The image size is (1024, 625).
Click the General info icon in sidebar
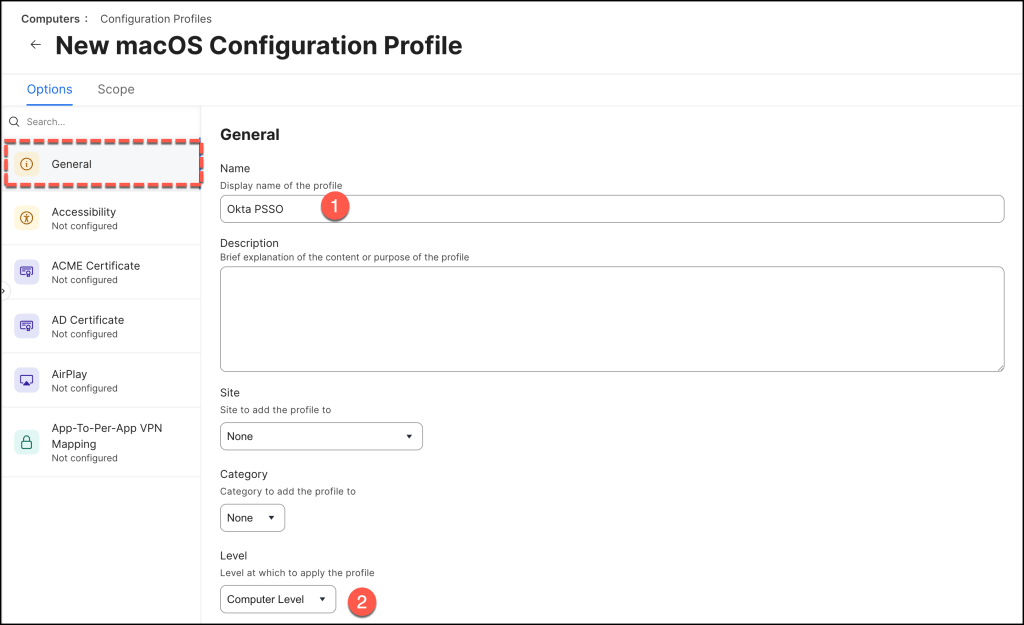27,164
